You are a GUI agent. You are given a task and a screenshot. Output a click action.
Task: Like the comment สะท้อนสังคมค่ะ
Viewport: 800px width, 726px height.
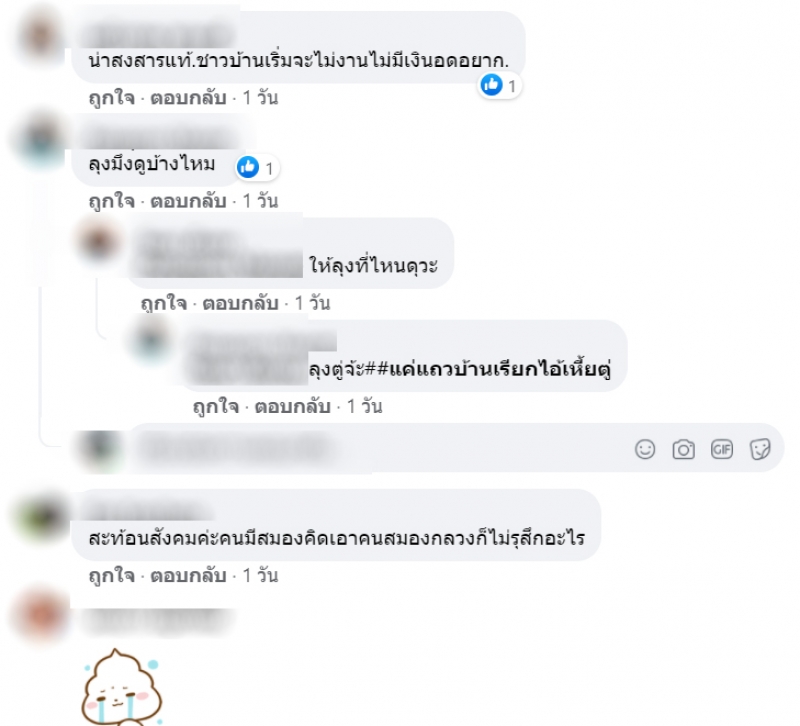click(111, 576)
